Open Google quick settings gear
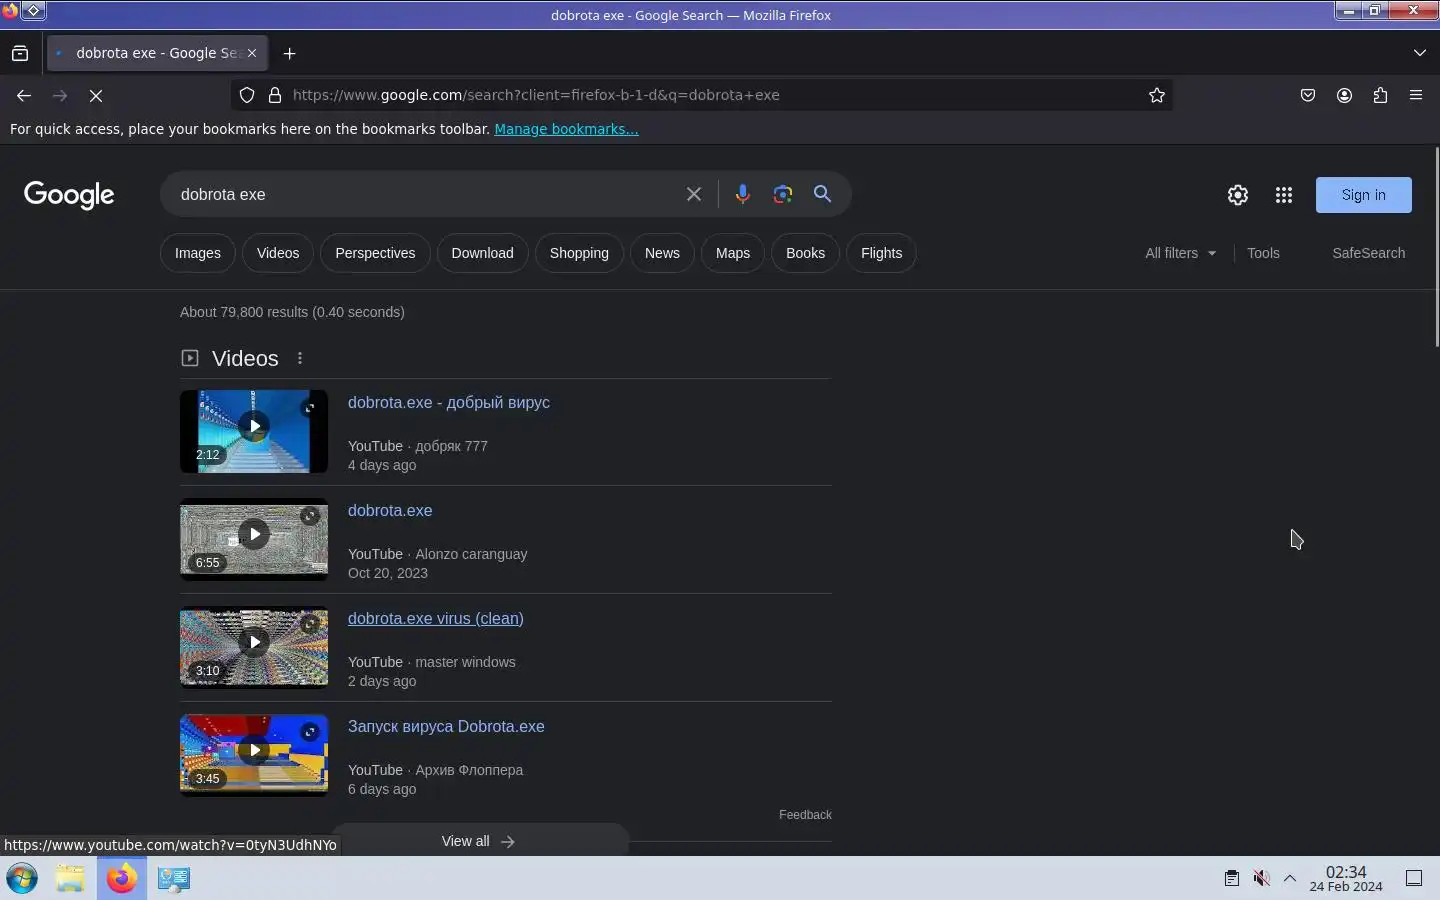This screenshot has width=1440, height=900. pyautogui.click(x=1238, y=195)
